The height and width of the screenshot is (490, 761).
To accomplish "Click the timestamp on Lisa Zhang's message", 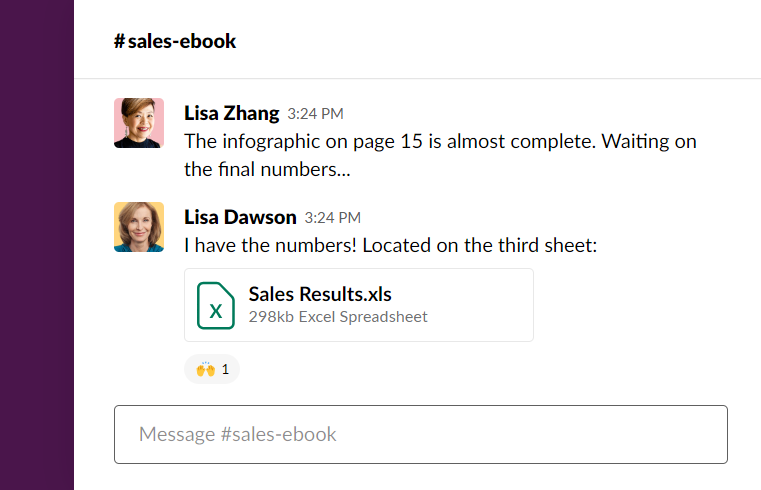I will [315, 114].
